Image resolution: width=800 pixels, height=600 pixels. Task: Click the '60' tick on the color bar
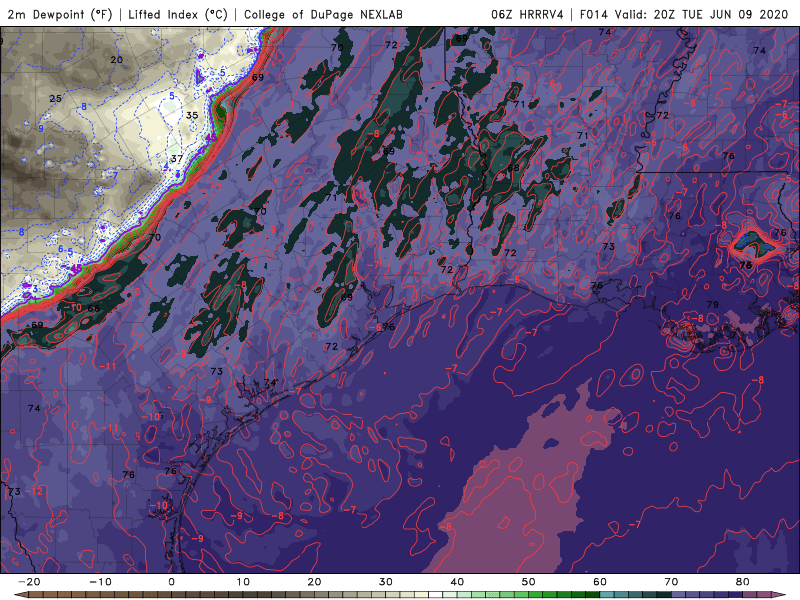pos(600,582)
